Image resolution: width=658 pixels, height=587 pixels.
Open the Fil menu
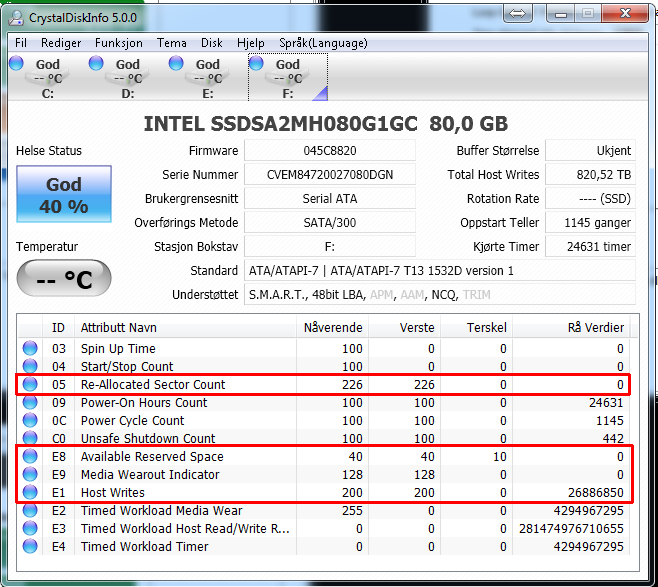[21, 43]
